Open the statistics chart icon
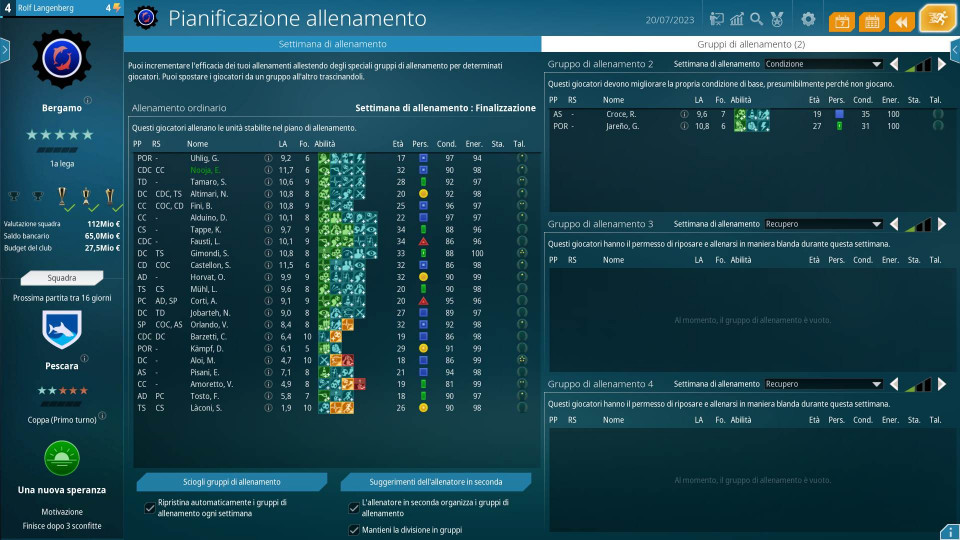Screen dimensions: 960x540 [737, 19]
